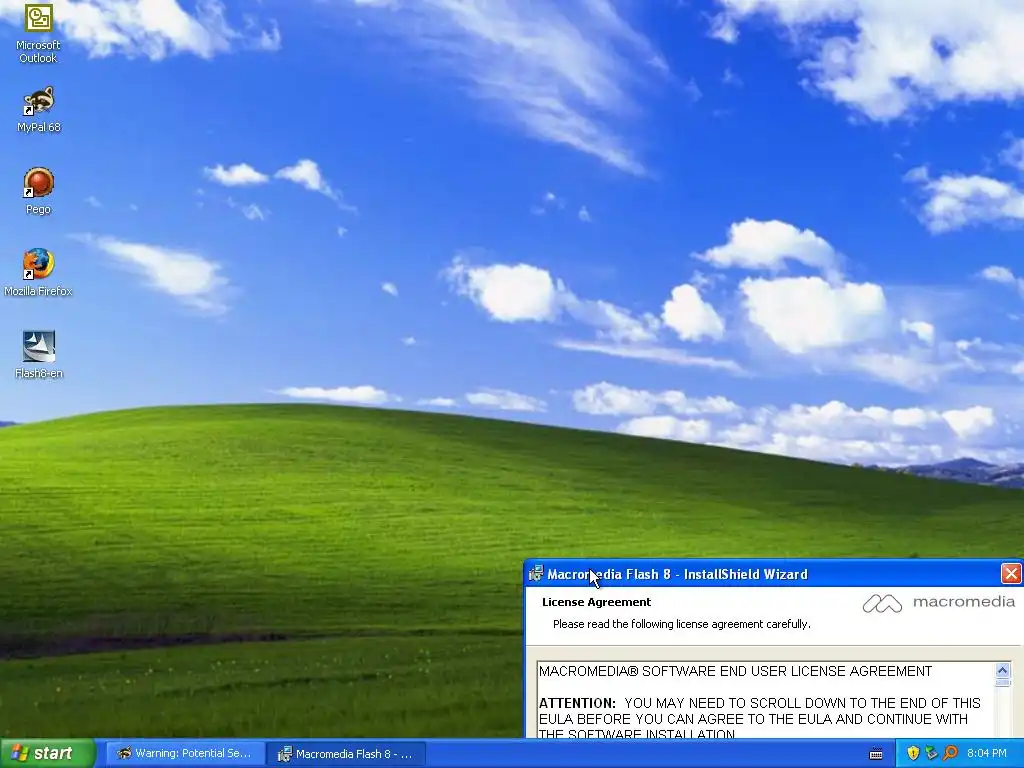
Task: Click the installer icon in wizard title bar
Action: (x=536, y=574)
